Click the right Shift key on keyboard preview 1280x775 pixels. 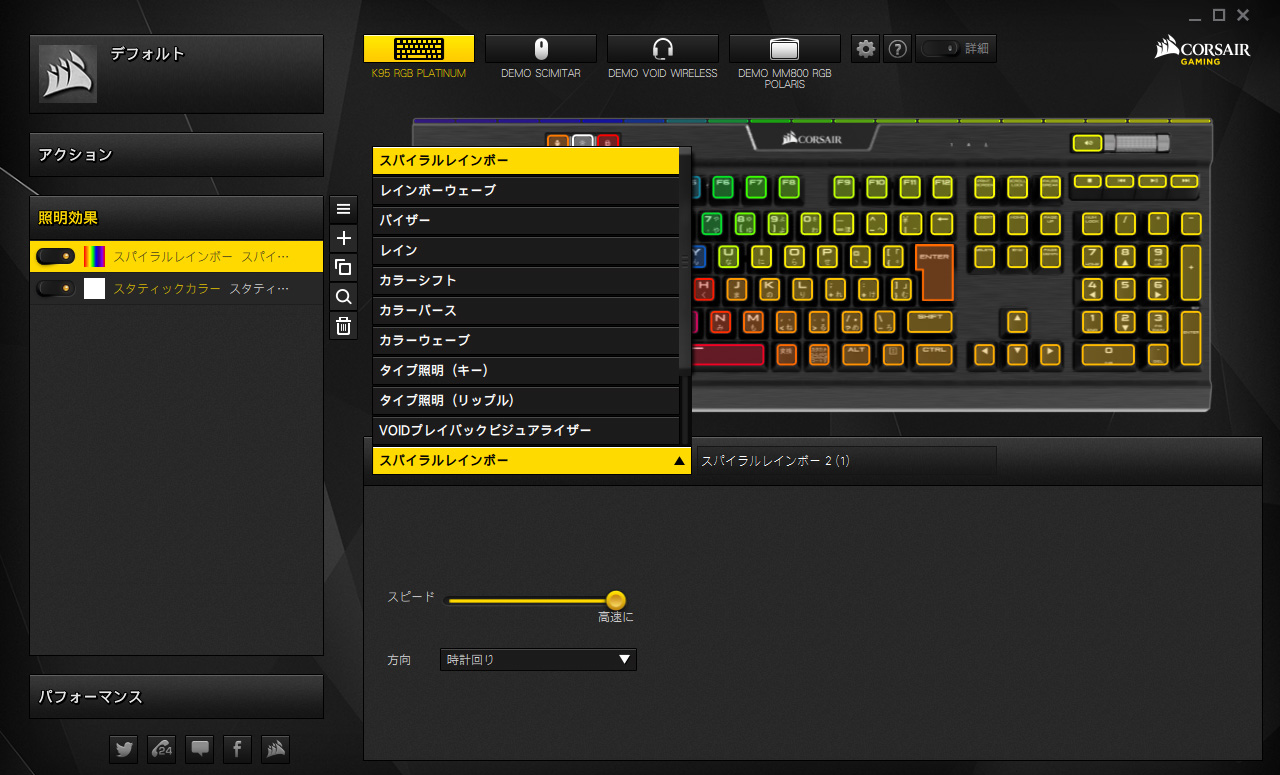pyautogui.click(x=930, y=321)
